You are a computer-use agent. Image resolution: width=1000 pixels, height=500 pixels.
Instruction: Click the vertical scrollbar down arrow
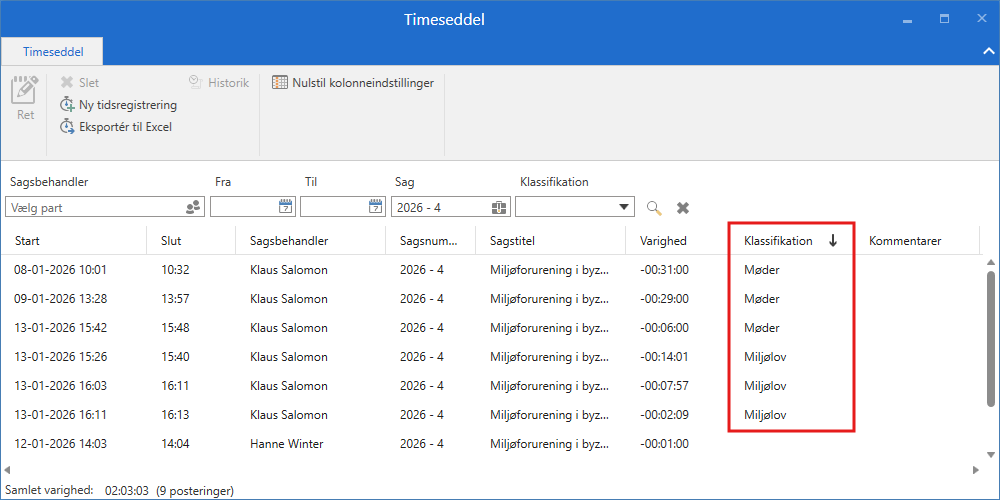pyautogui.click(x=991, y=452)
